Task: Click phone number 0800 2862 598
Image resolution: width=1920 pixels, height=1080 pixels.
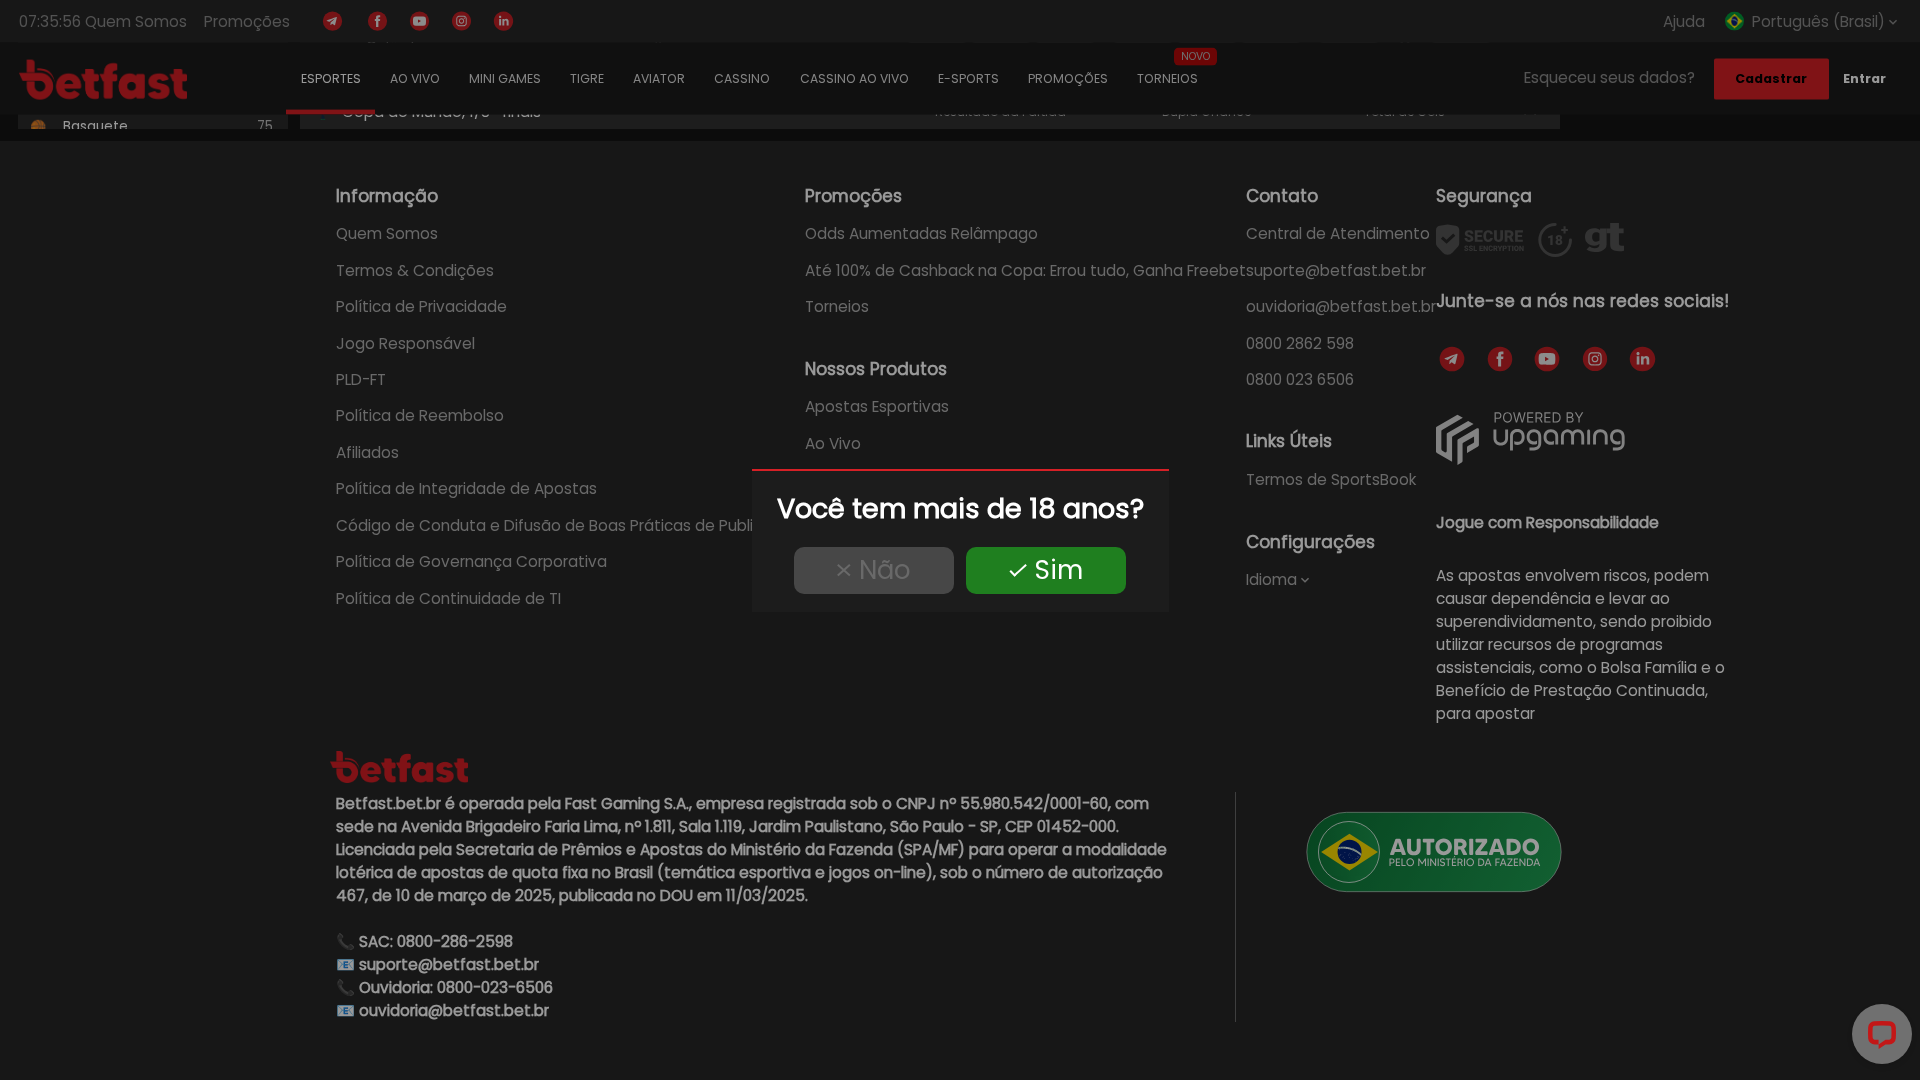Action: click(x=1300, y=344)
